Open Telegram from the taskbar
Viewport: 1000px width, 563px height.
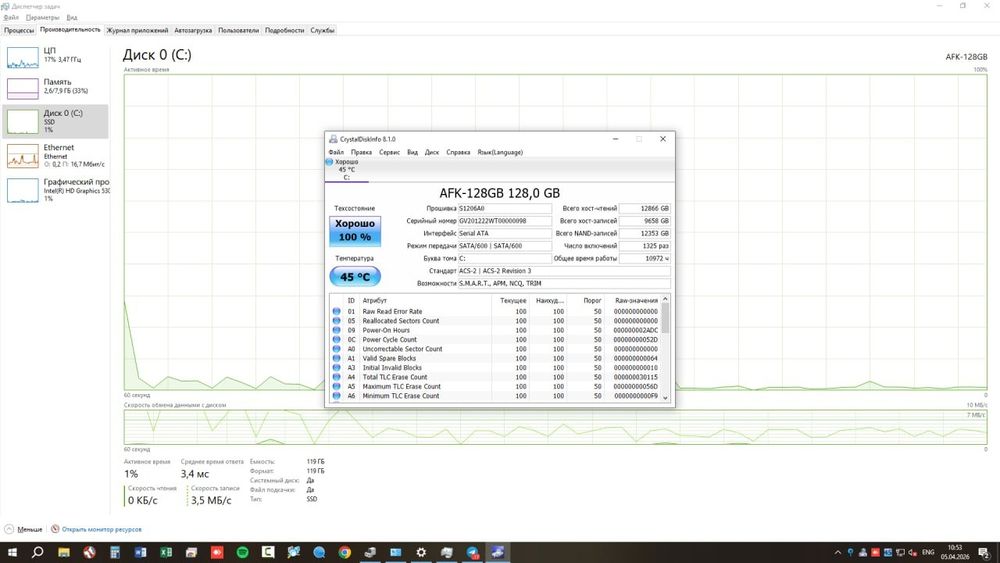472,552
